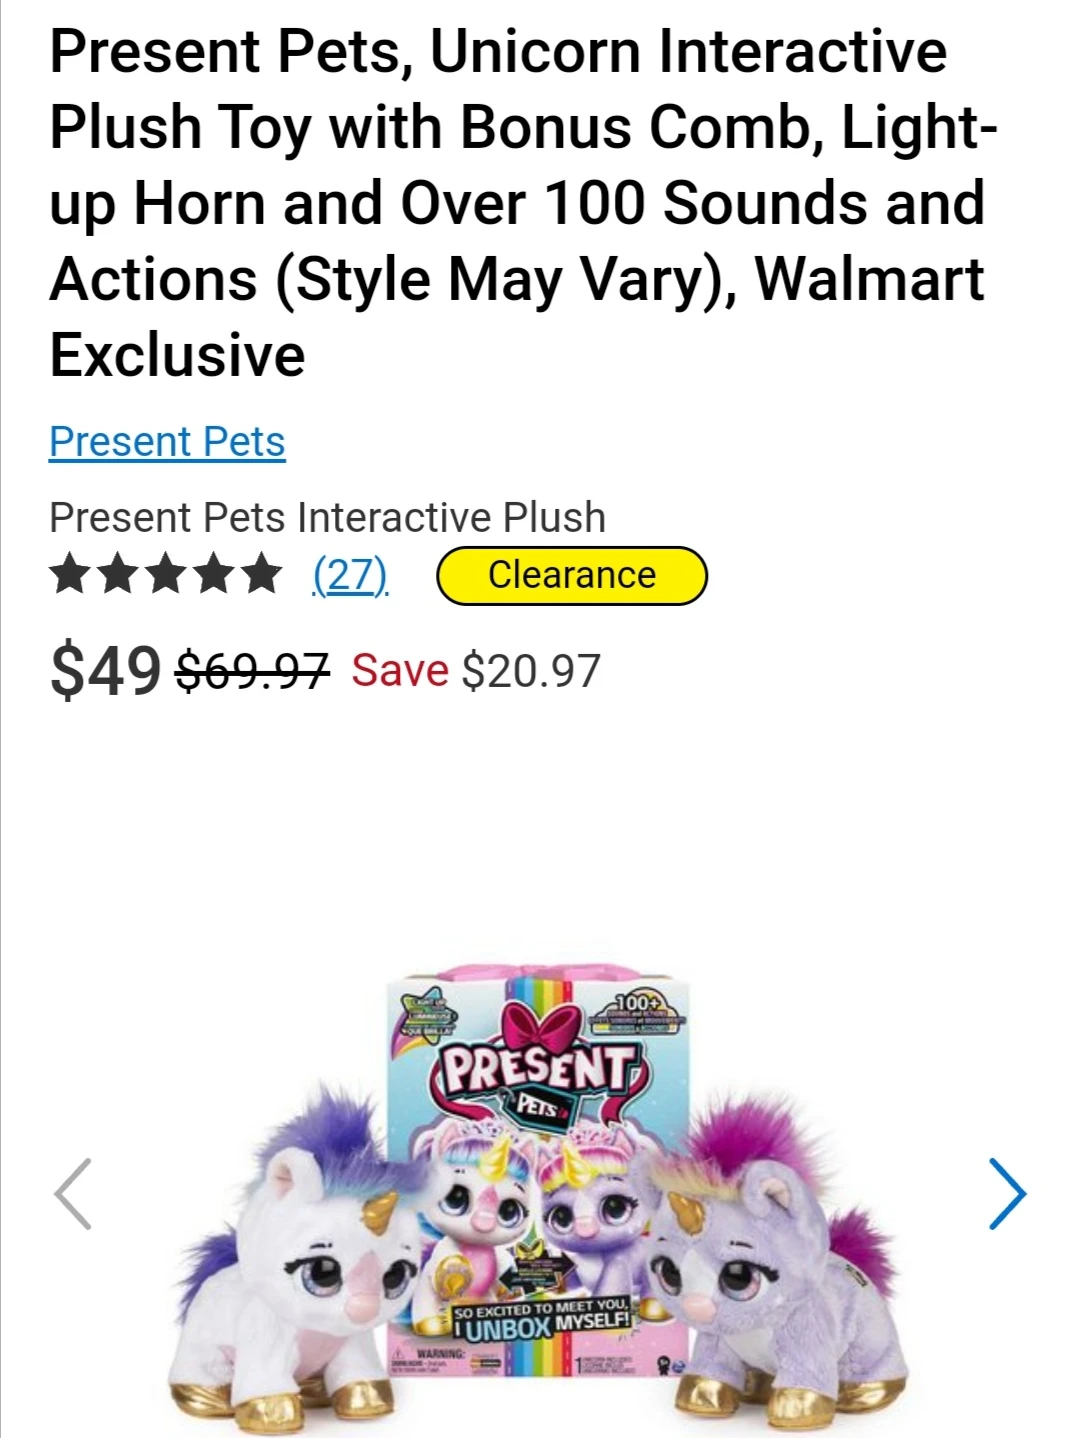Screen dimensions: 1080x1438
Task: Click the middle star of the rating row
Action: (166, 575)
